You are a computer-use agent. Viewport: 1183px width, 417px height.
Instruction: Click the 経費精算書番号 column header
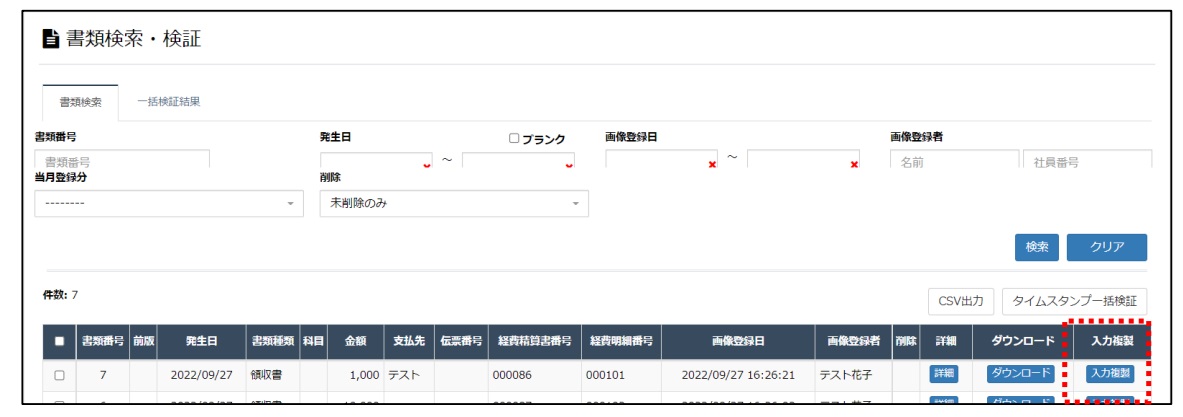534,341
